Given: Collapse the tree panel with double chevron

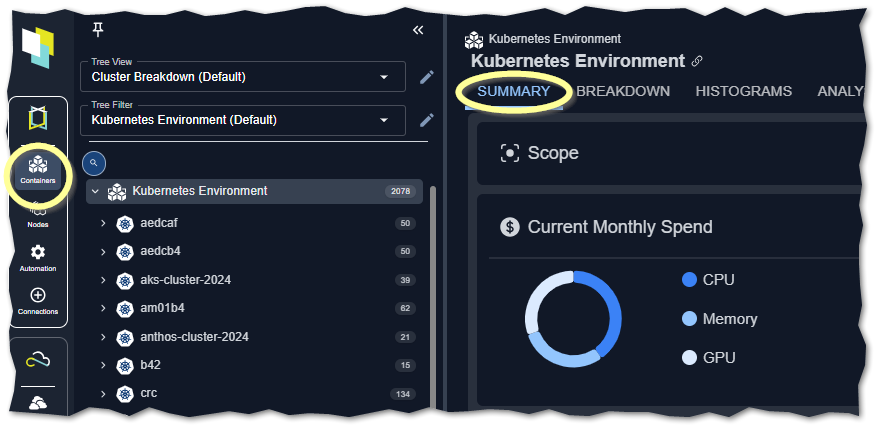Looking at the screenshot, I should (418, 30).
